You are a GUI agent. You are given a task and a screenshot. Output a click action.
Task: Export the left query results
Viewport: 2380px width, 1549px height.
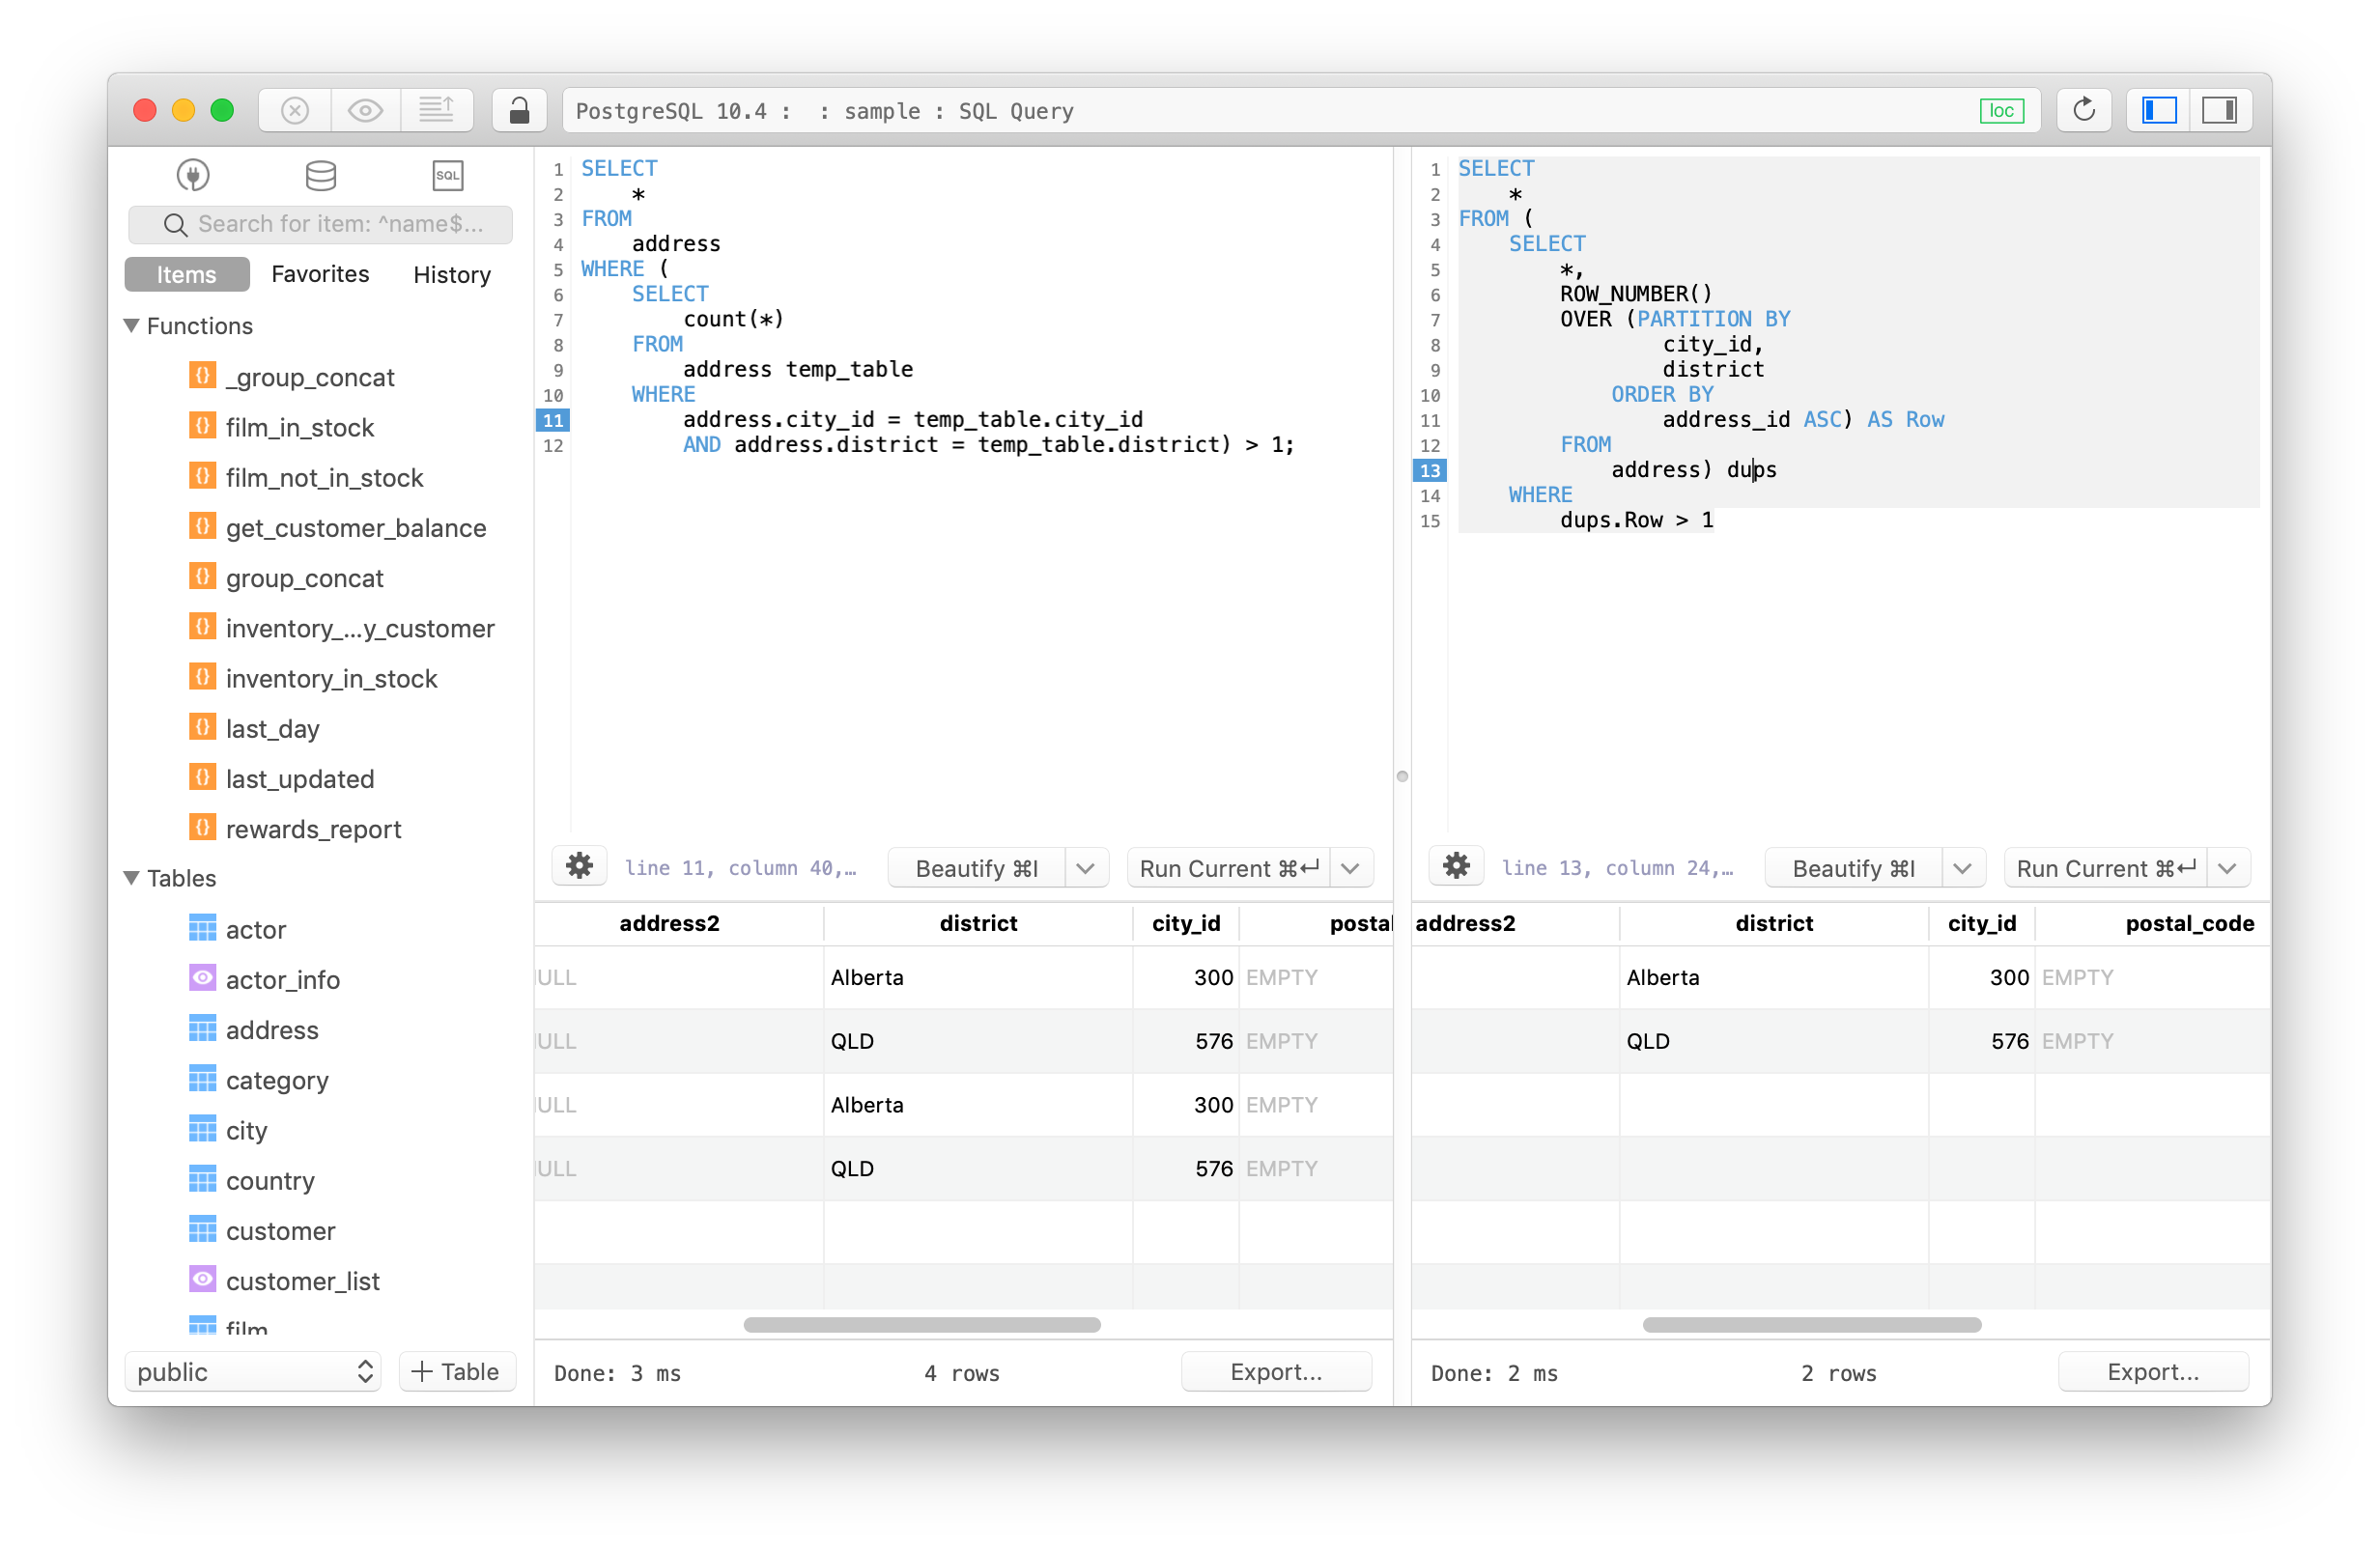[x=1277, y=1372]
